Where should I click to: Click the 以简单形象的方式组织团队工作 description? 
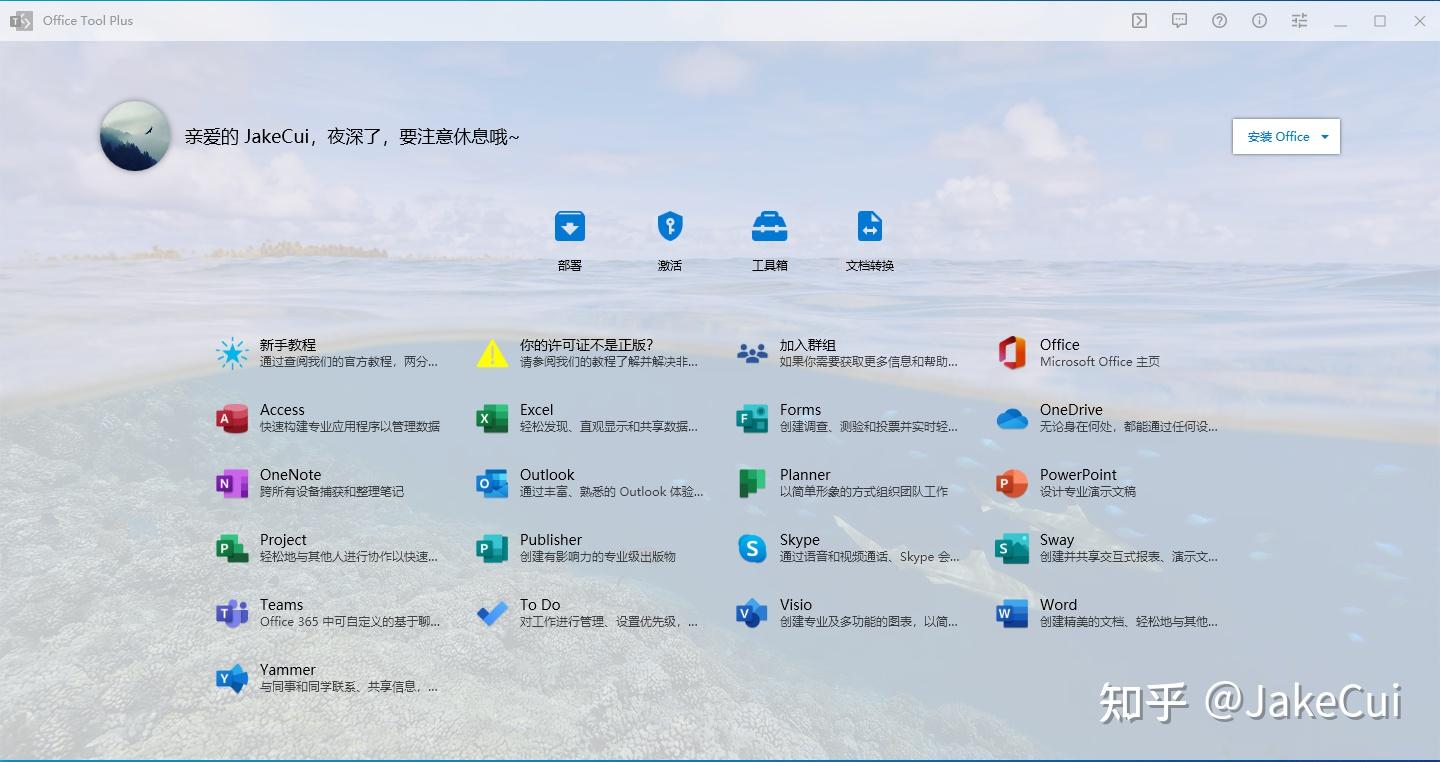click(864, 492)
